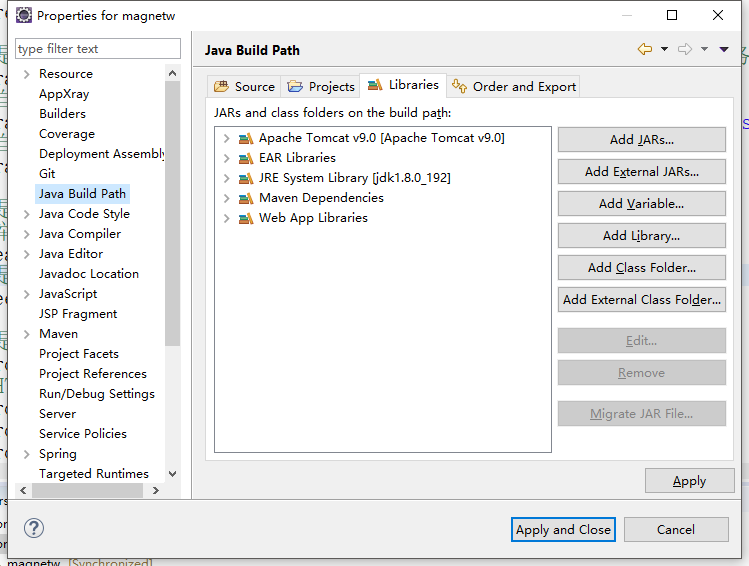
Task: Select the Git properties item
Action: 47,174
